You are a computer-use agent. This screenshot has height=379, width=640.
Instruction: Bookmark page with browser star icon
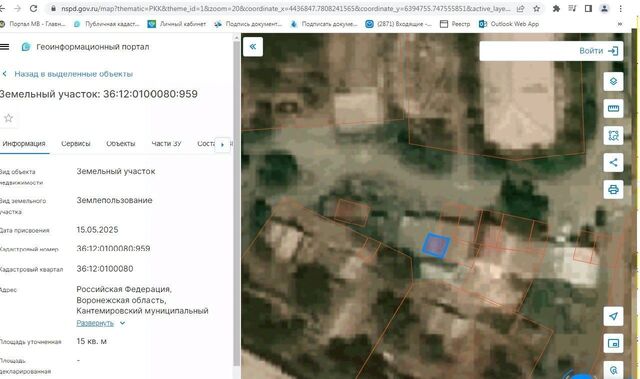(536, 9)
